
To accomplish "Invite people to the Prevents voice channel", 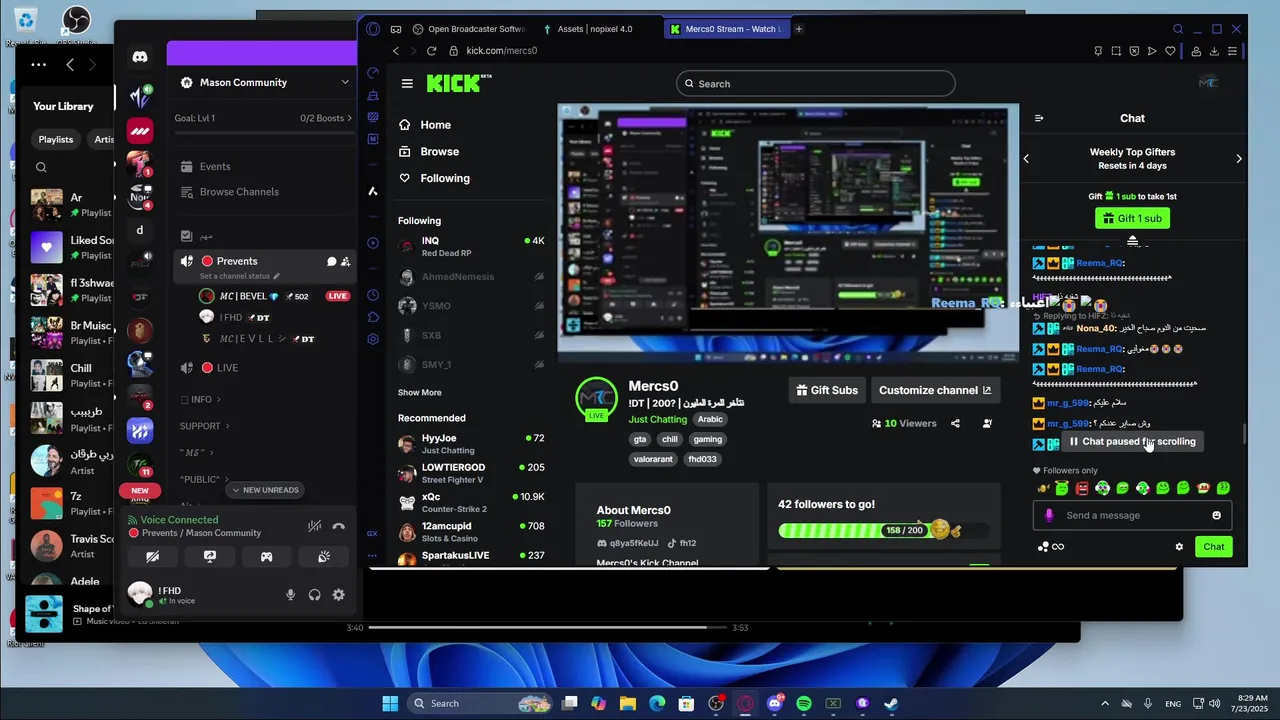I will 346,262.
